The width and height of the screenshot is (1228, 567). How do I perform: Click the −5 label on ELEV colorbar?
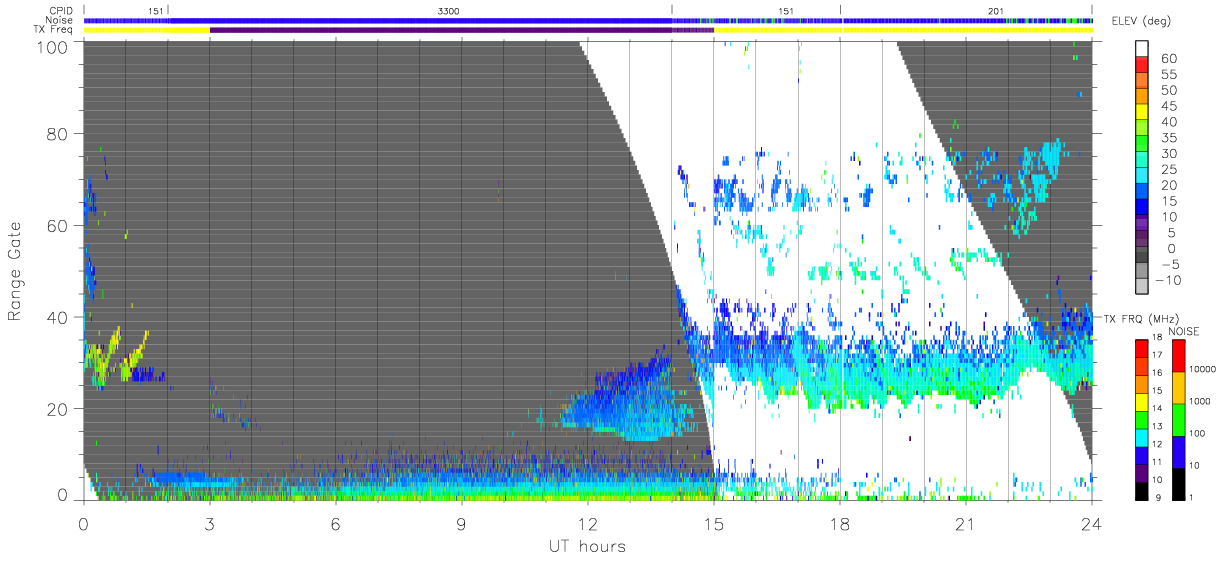click(1170, 264)
